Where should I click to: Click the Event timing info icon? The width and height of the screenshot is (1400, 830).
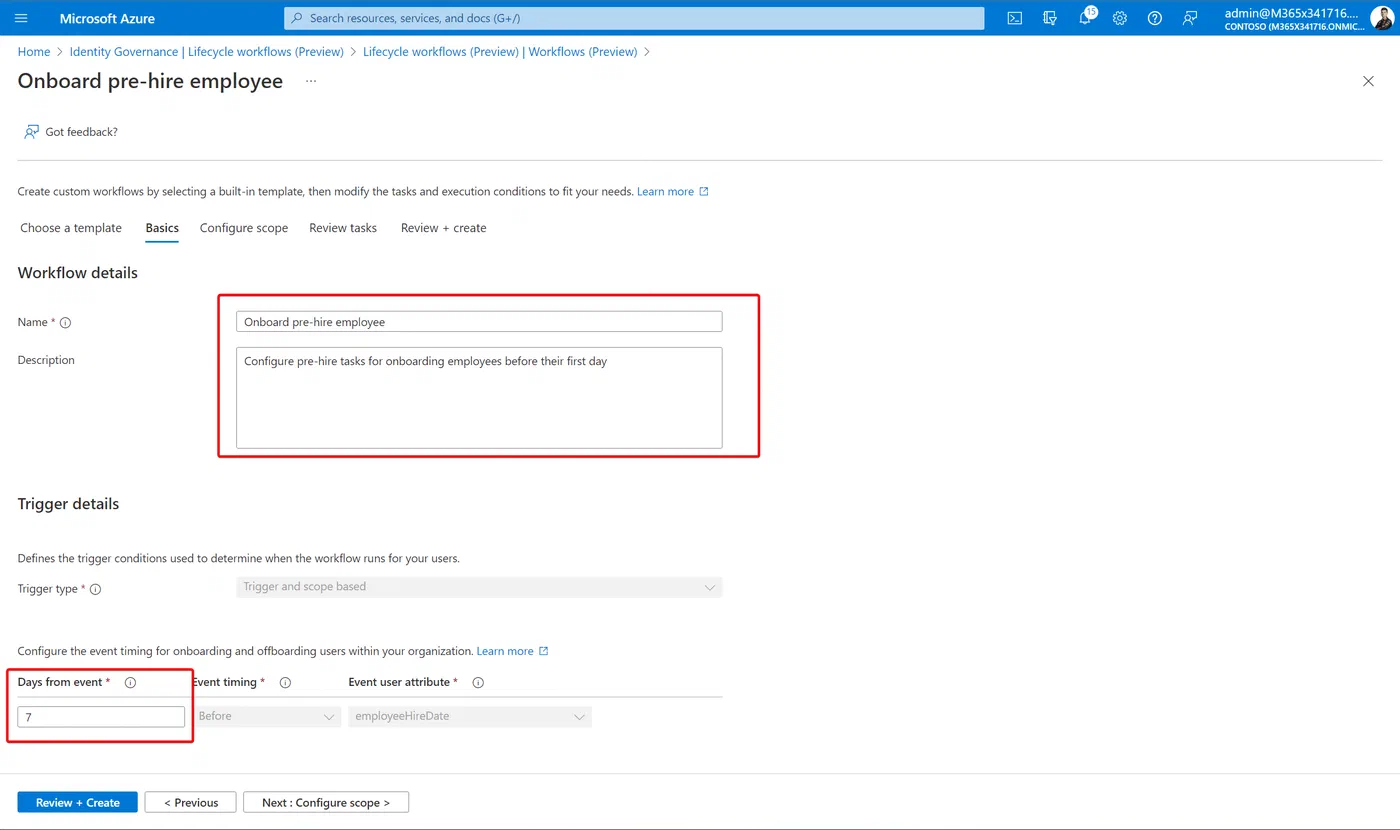pos(285,683)
